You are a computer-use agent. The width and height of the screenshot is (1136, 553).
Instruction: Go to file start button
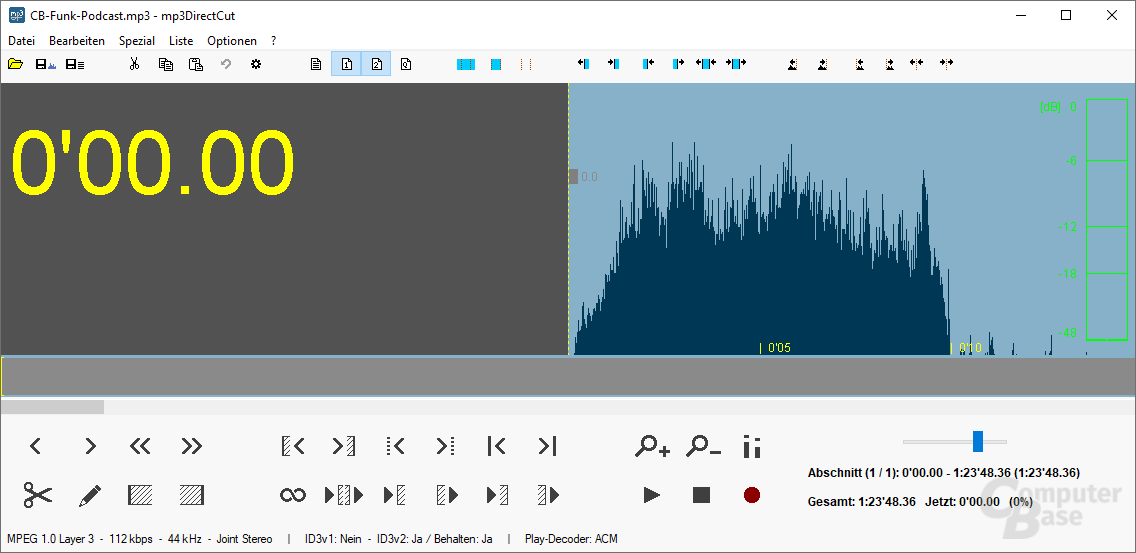pos(496,446)
